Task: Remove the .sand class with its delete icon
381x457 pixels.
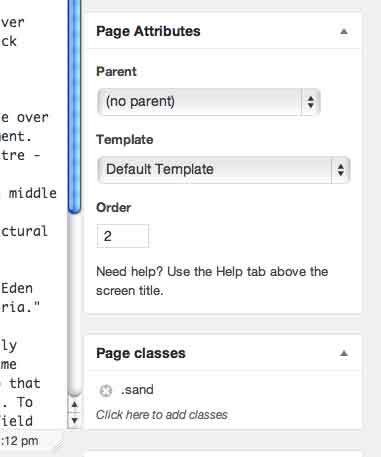Action: [106, 390]
